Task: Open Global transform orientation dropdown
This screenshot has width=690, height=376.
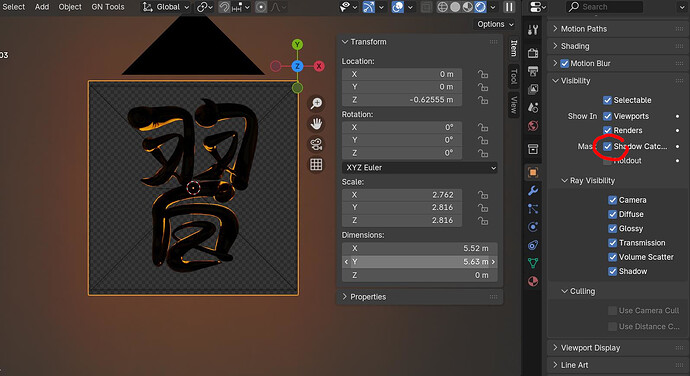Action: click(x=165, y=7)
